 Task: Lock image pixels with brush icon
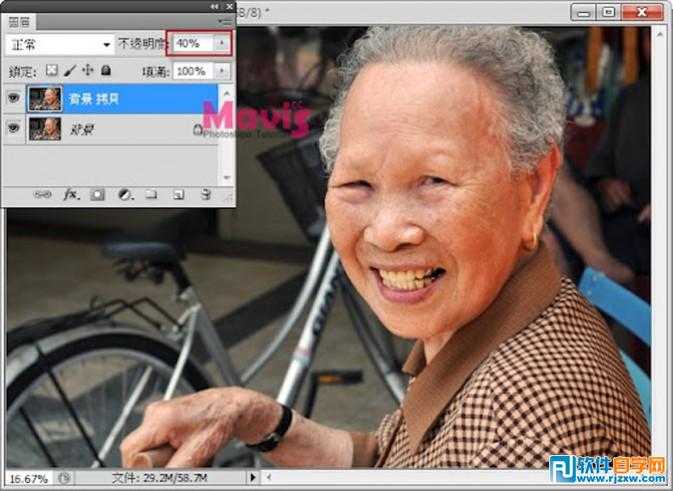click(x=70, y=70)
